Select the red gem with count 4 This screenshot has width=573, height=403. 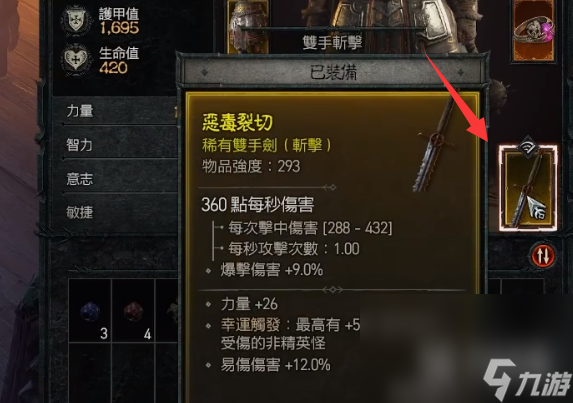click(133, 311)
